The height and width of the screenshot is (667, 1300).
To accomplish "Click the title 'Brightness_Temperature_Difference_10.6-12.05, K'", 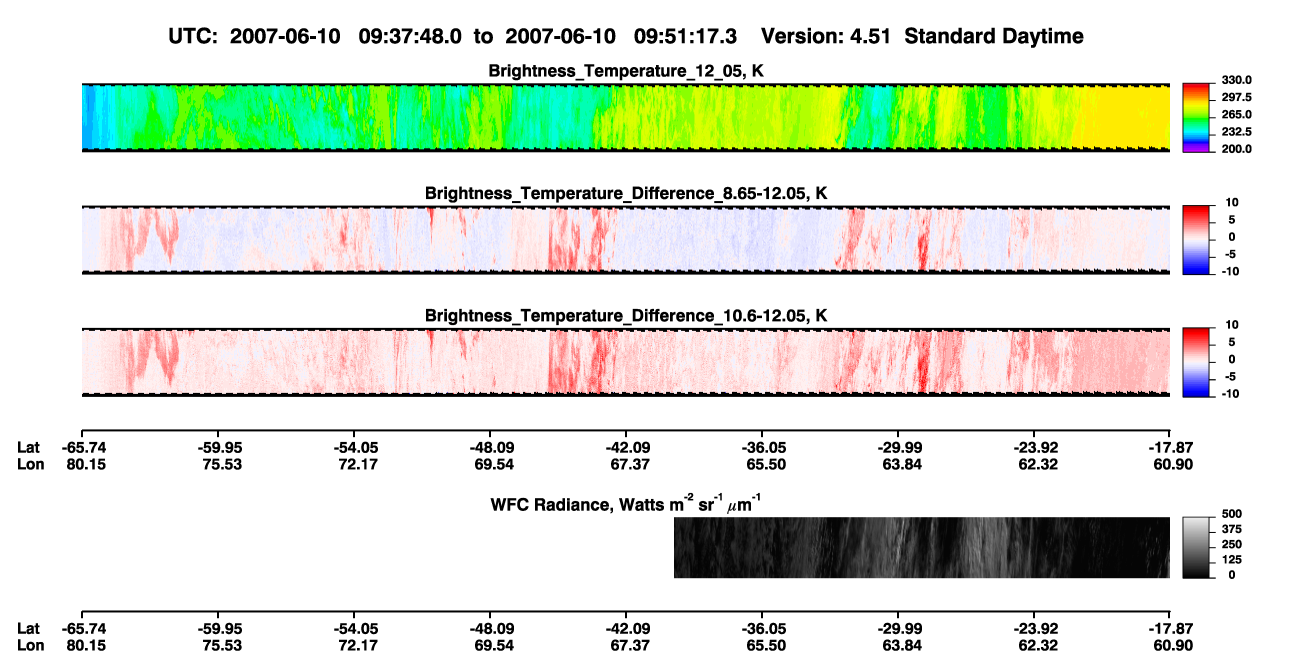I will 626,316.
